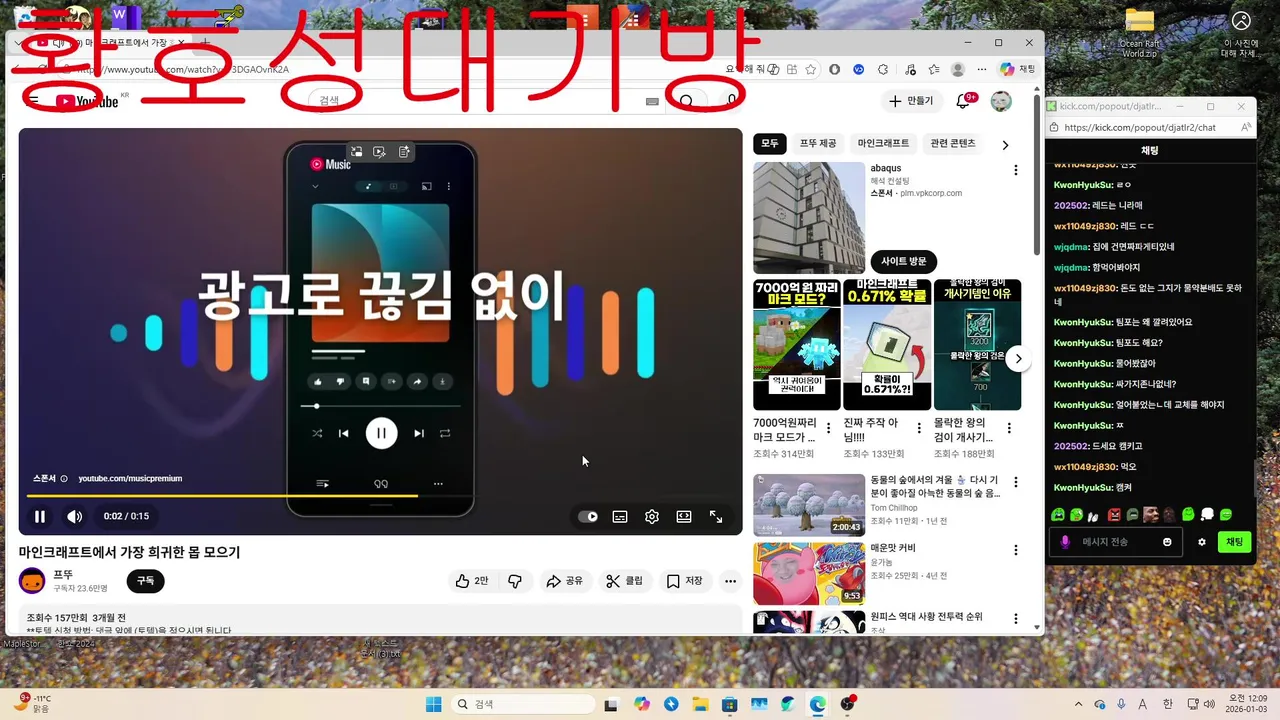Click Kick chat address bar URL
Image resolution: width=1280 pixels, height=720 pixels.
click(1140, 128)
